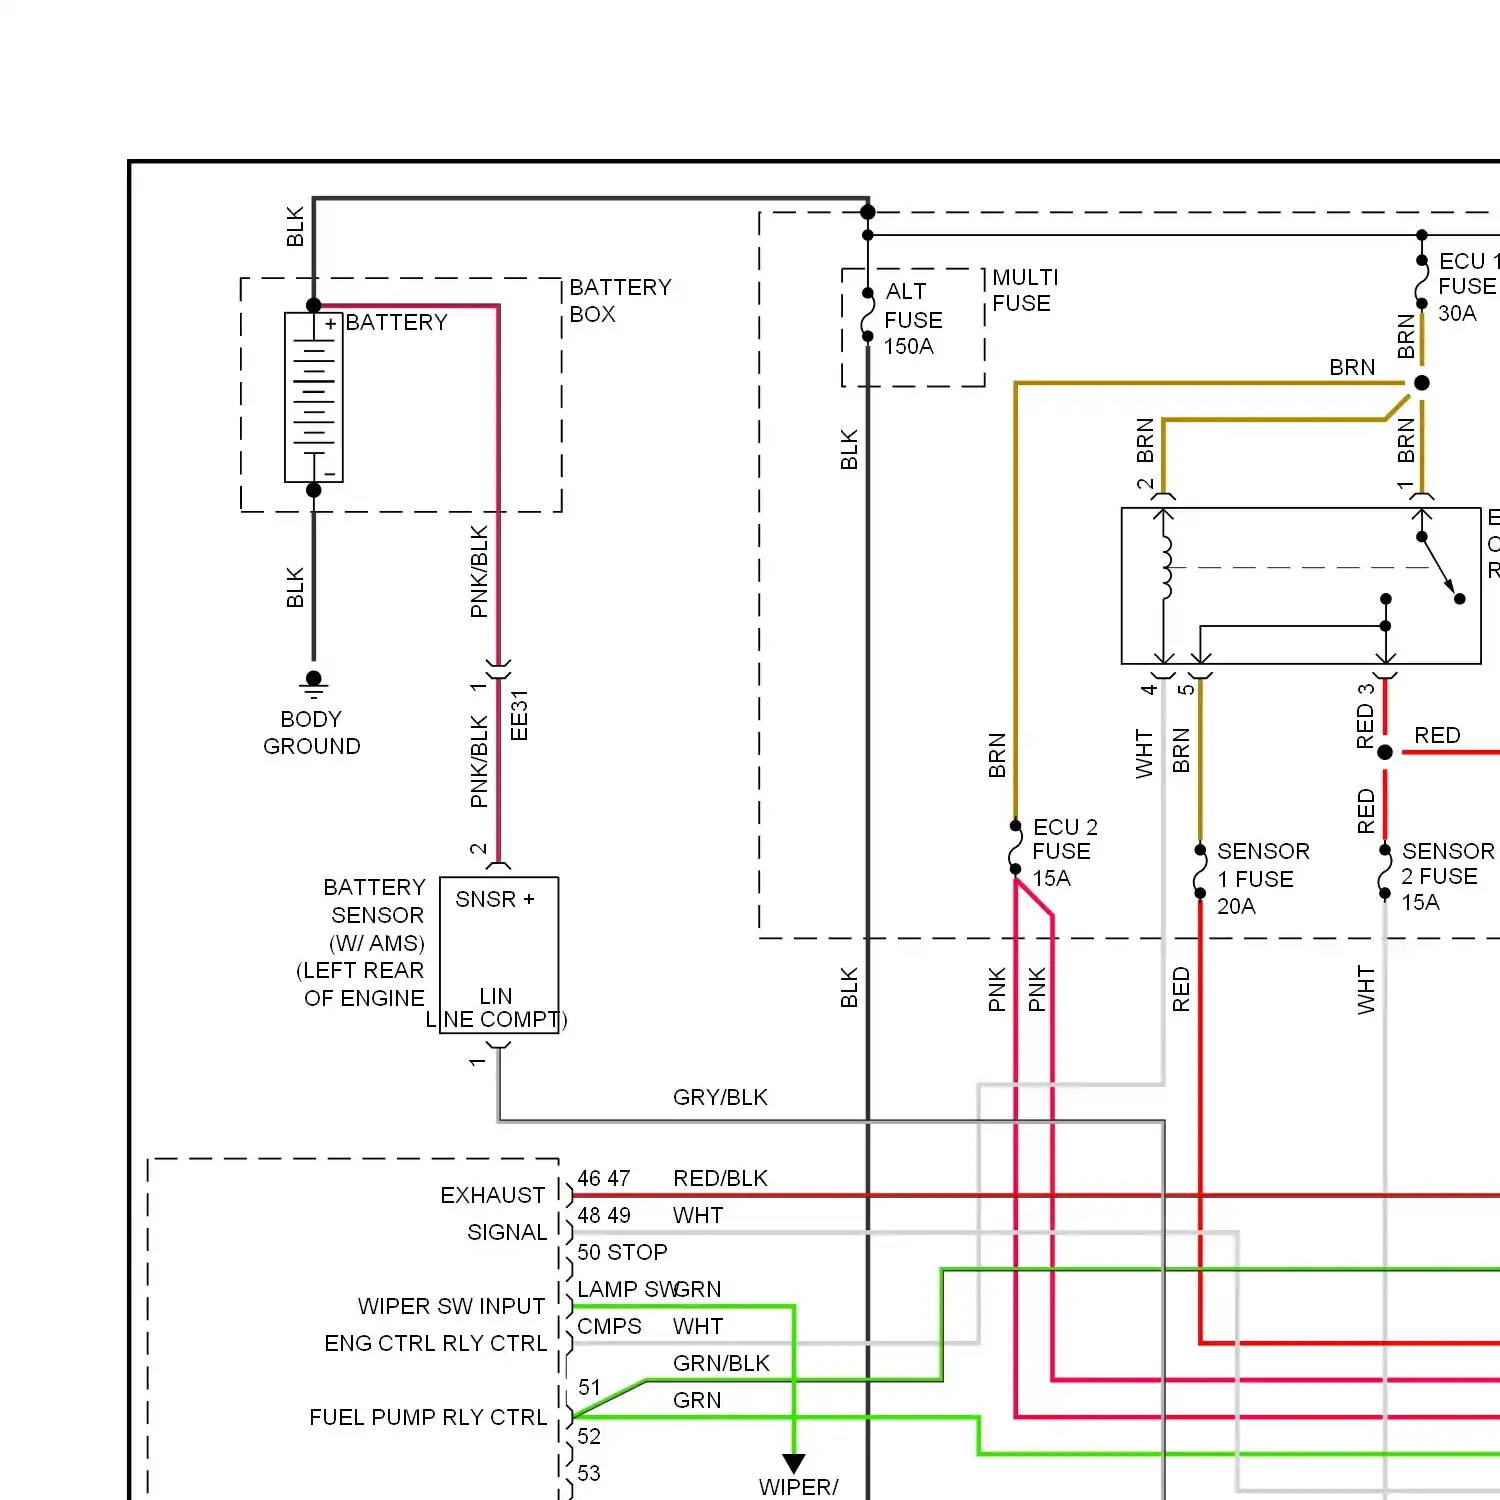Click the "ECU 2" fuse label
Image resolution: width=1500 pixels, height=1500 pixels.
(x=1065, y=827)
